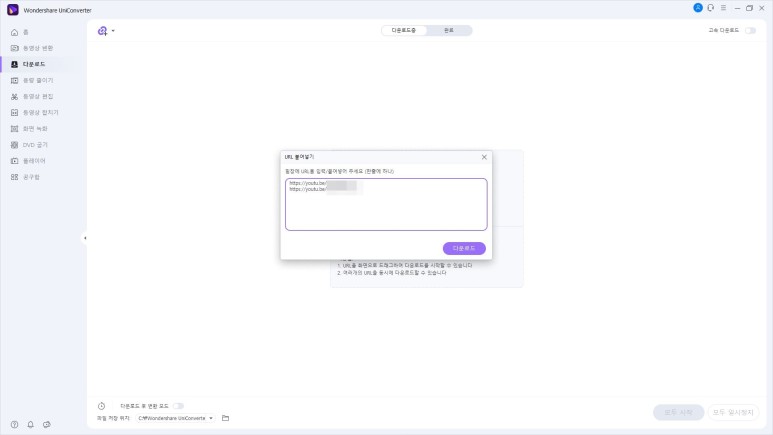This screenshot has width=773, height=435.
Task: Click the Pause All (모두 일시정지) button
Action: click(x=733, y=412)
